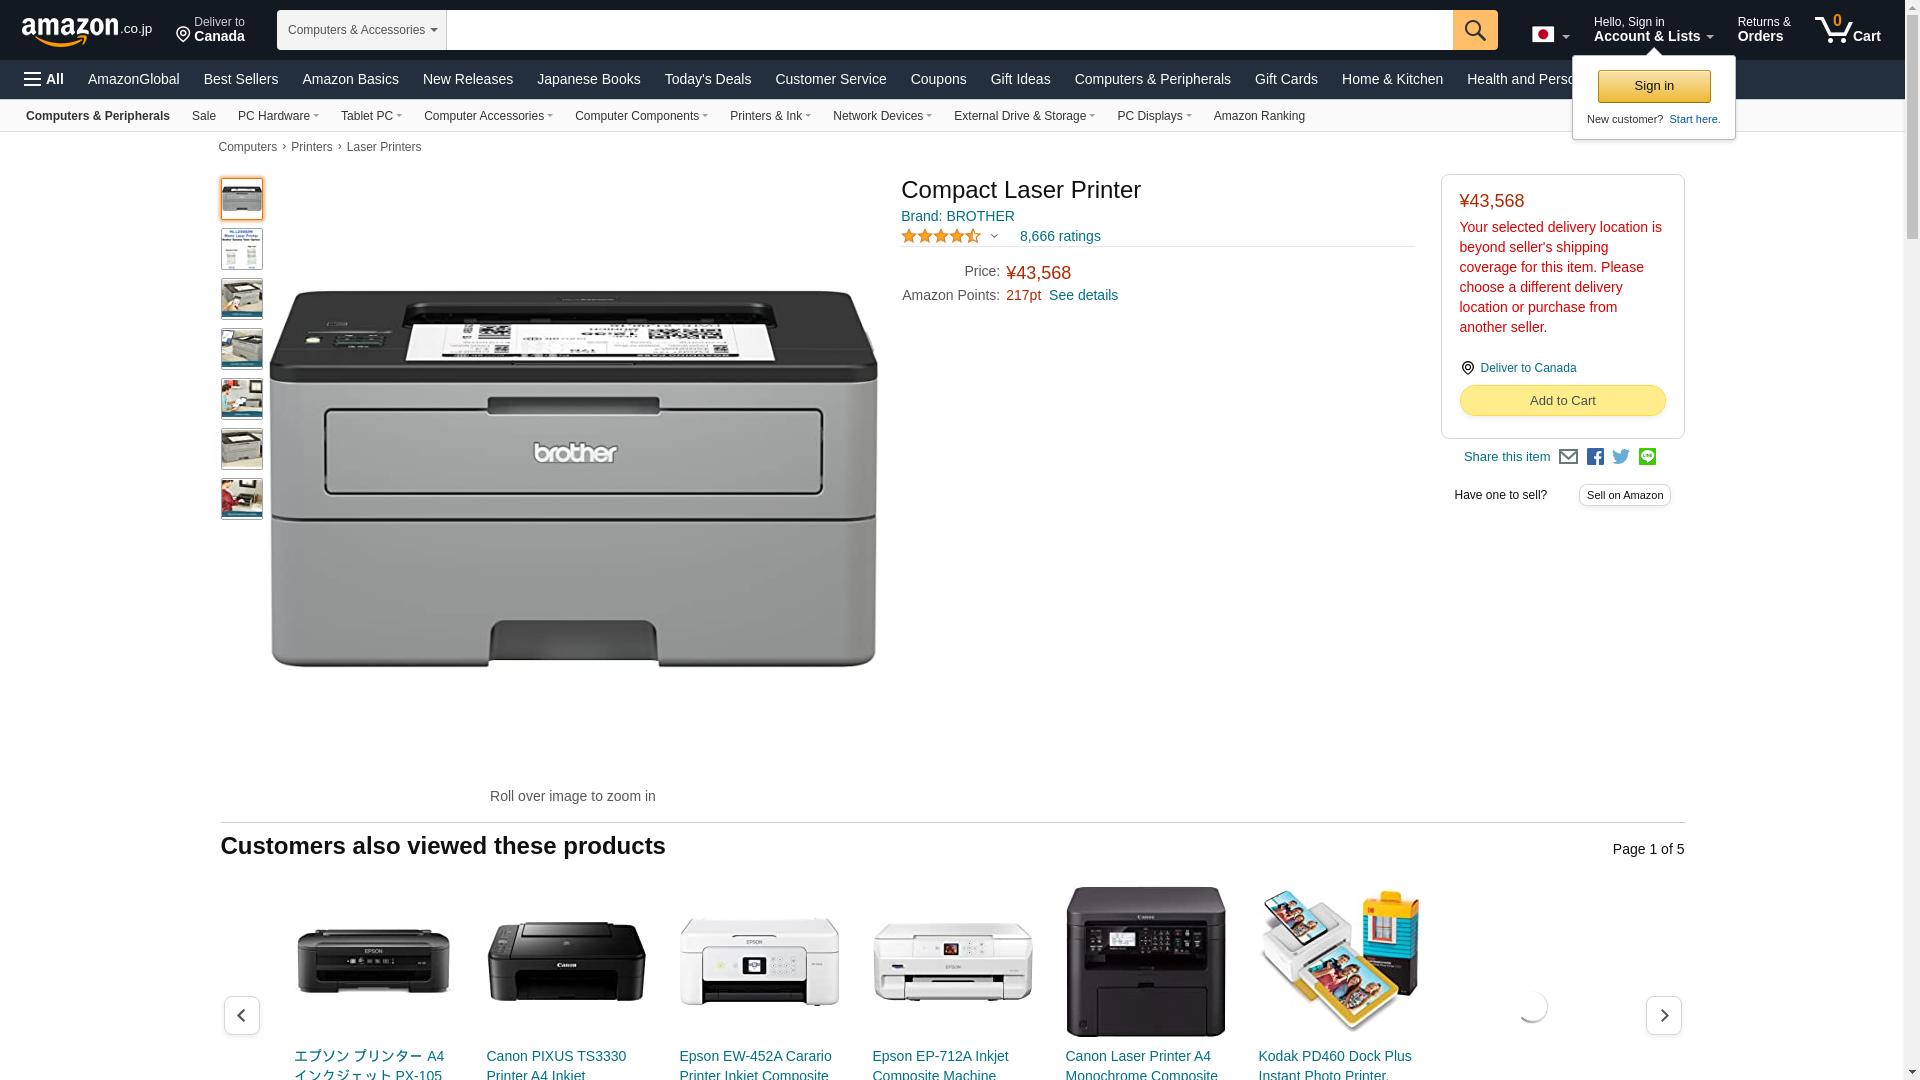
Task: Go to the Amazon.co.jp home logo
Action: tap(87, 31)
